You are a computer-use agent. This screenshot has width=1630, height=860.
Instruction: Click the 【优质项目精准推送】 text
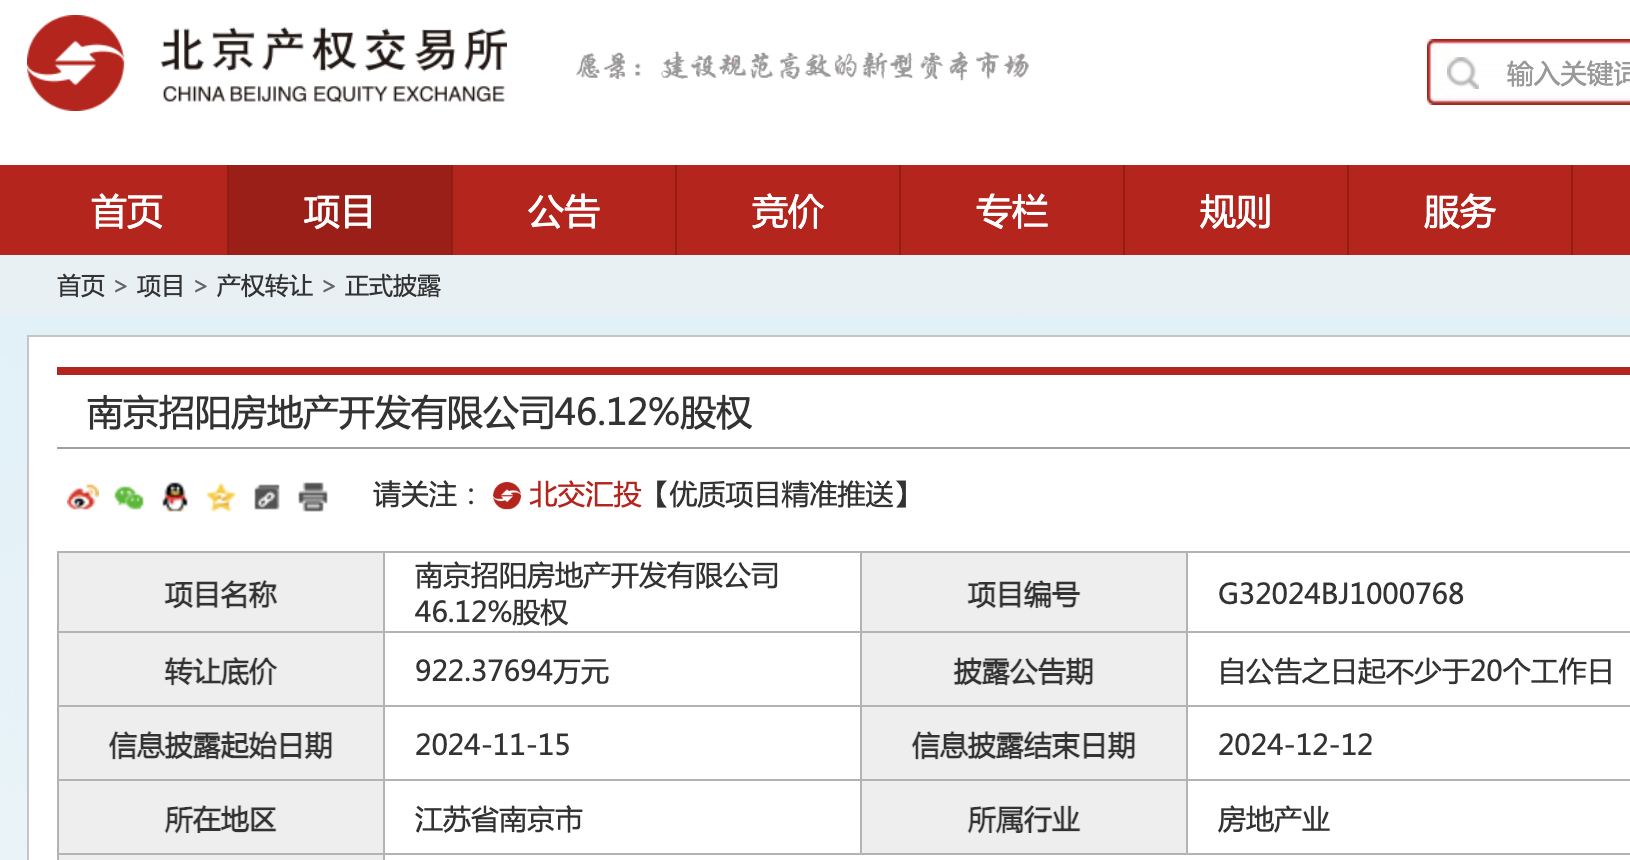click(782, 495)
